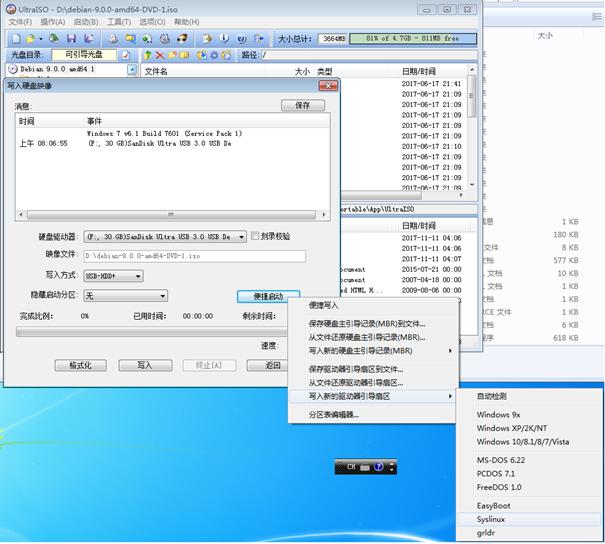Click 写入新的驱动器引导扇区 menu item
The width and height of the screenshot is (605, 544).
(373, 396)
